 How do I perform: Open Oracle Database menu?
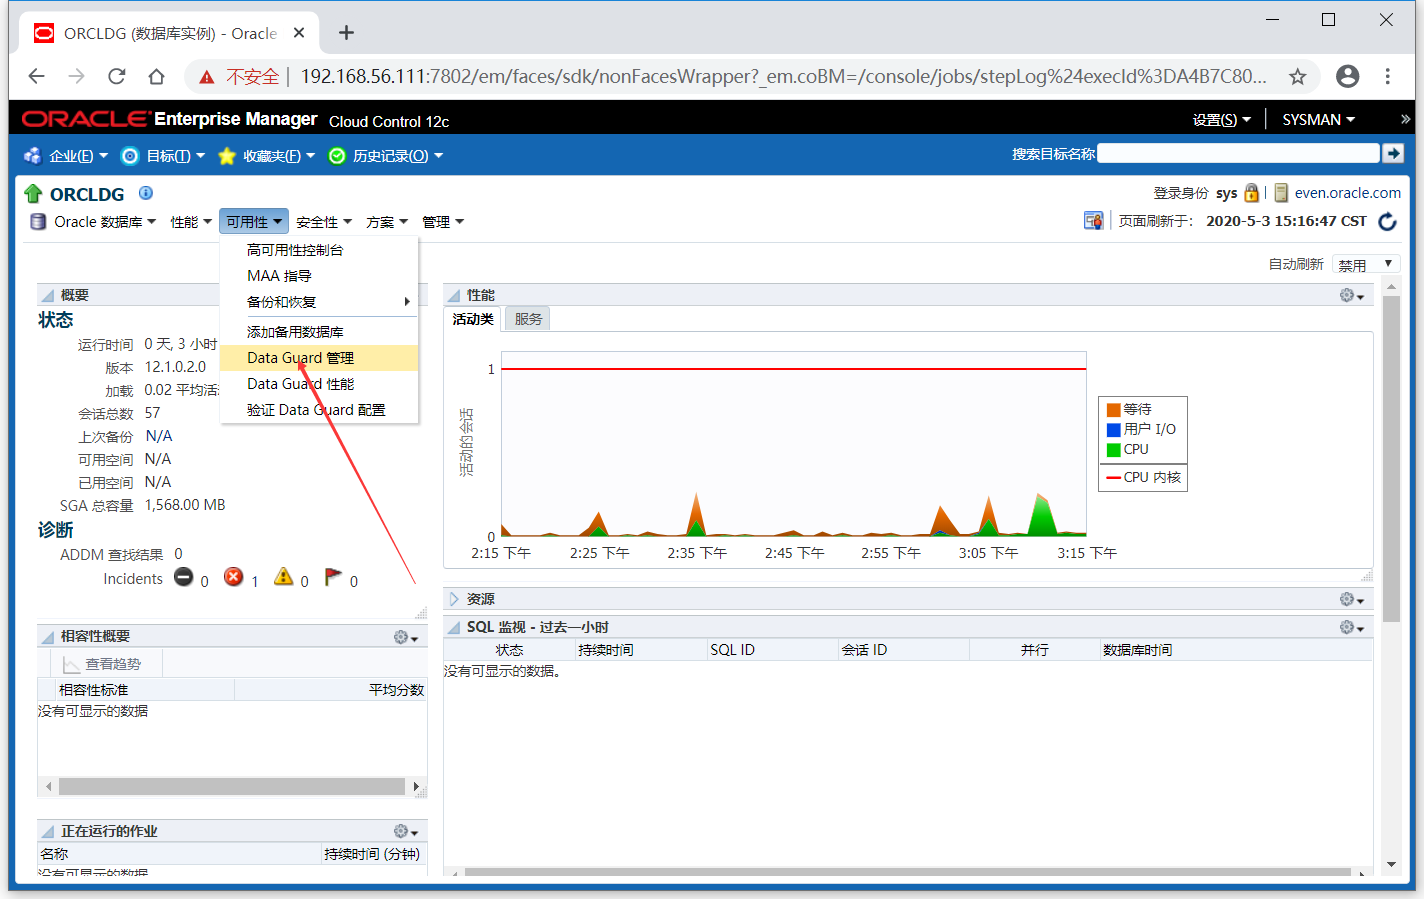(94, 222)
